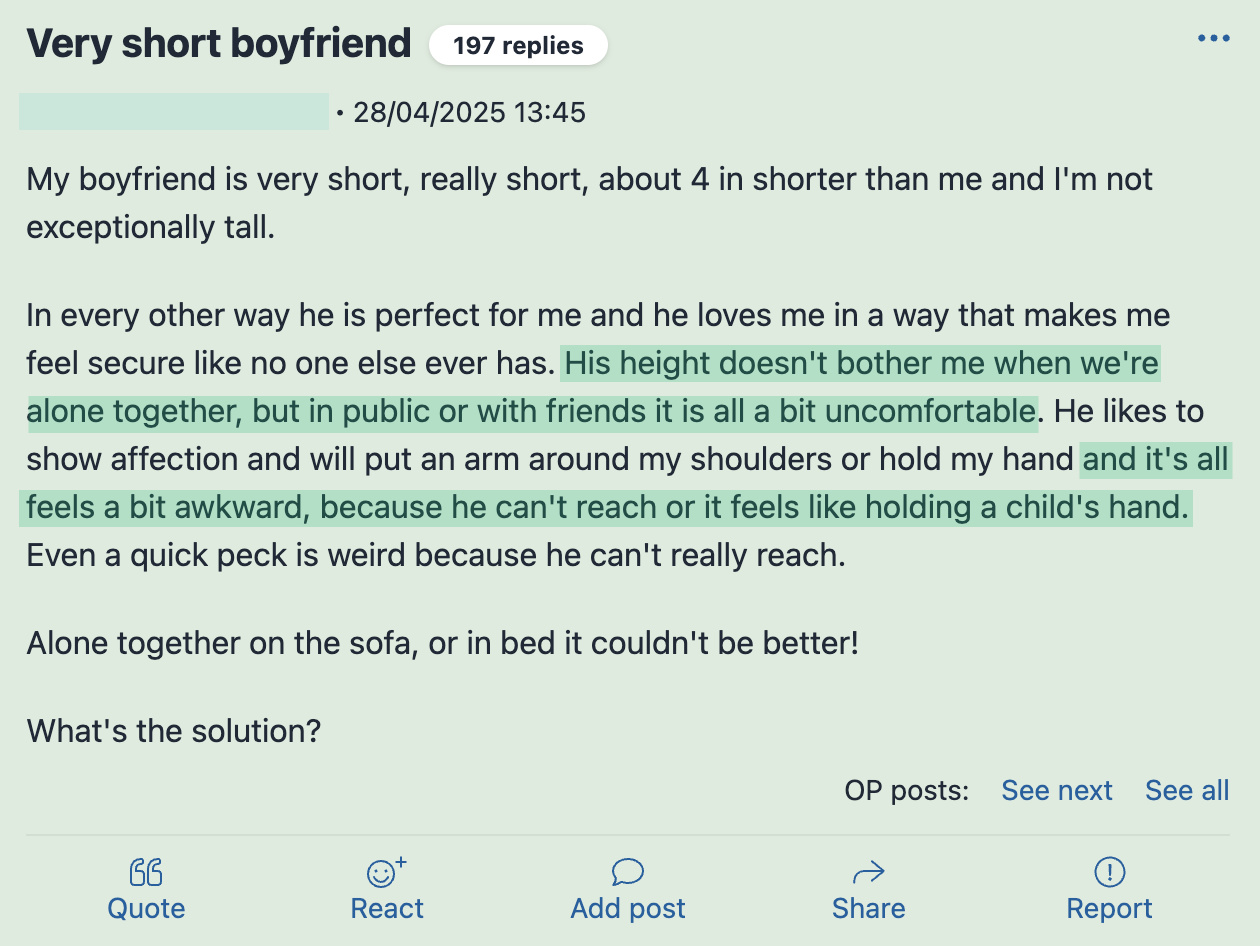Screen dimensions: 1260x946
Task: Click the redacted poster username
Action: [174, 111]
